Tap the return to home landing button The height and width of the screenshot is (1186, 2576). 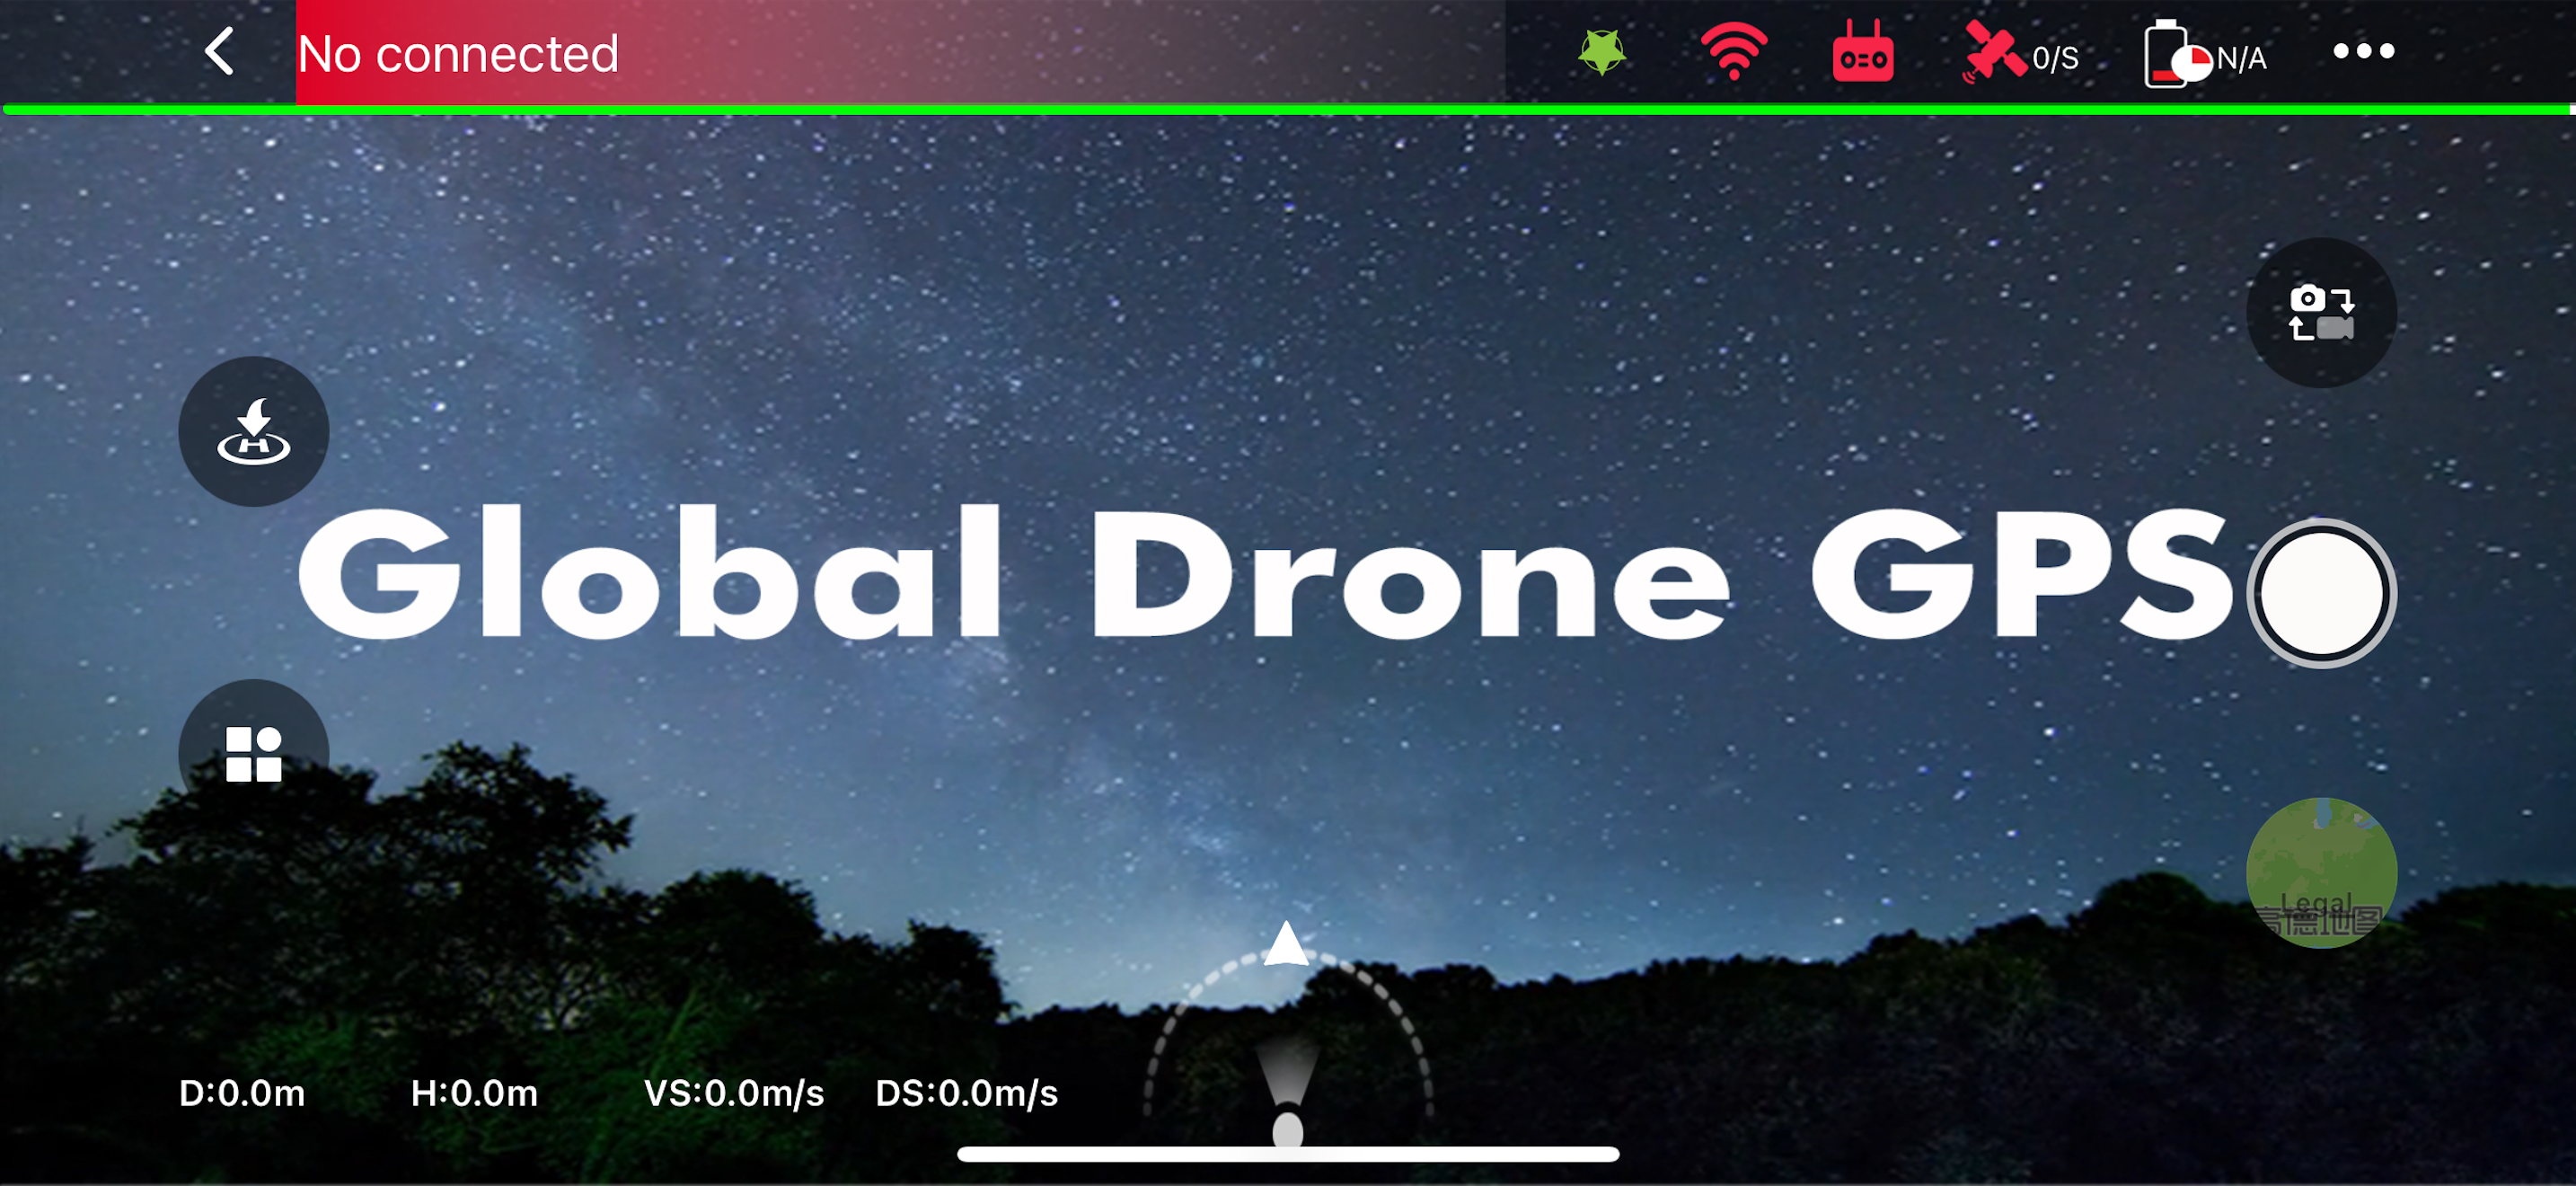(x=254, y=432)
